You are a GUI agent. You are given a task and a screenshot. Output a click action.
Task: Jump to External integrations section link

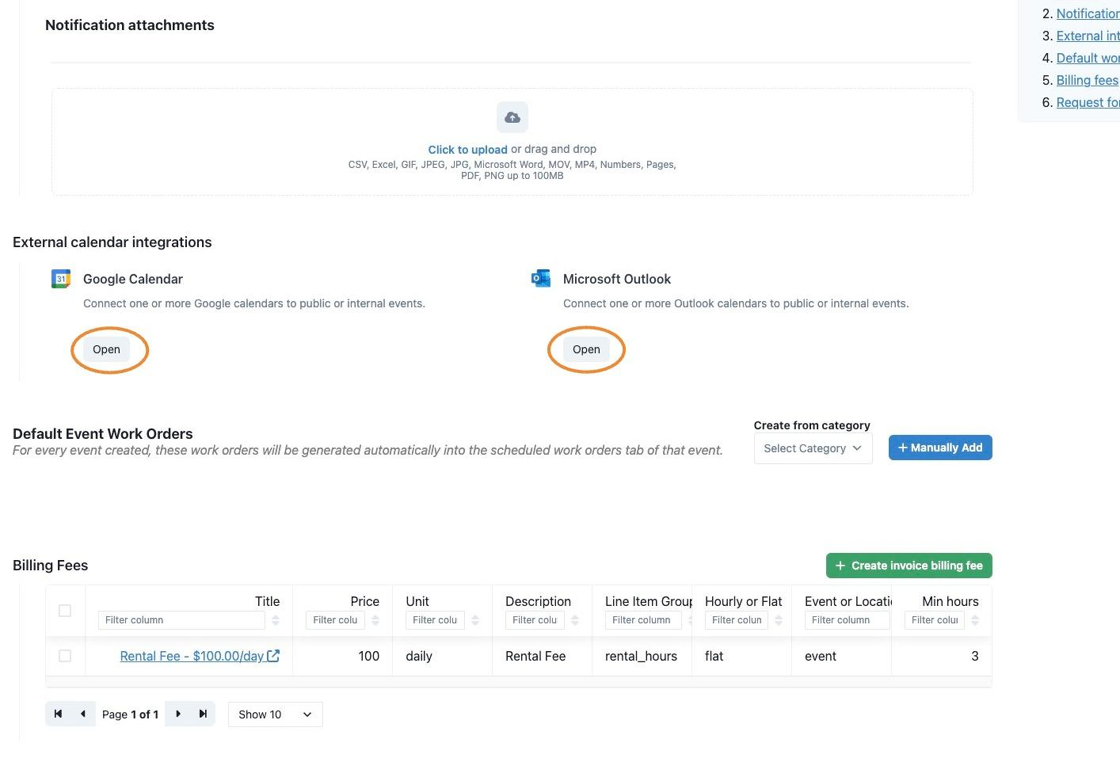[1087, 36]
